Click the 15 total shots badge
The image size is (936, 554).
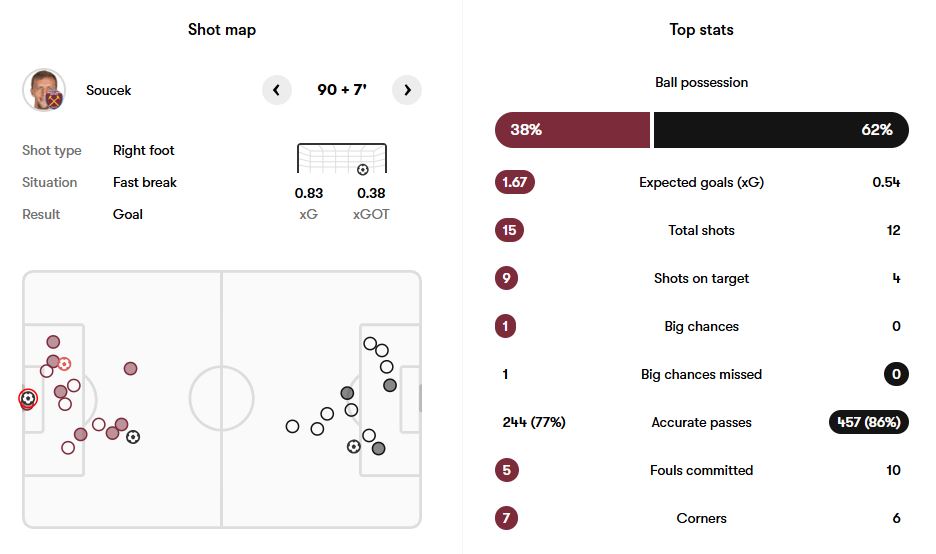point(509,230)
